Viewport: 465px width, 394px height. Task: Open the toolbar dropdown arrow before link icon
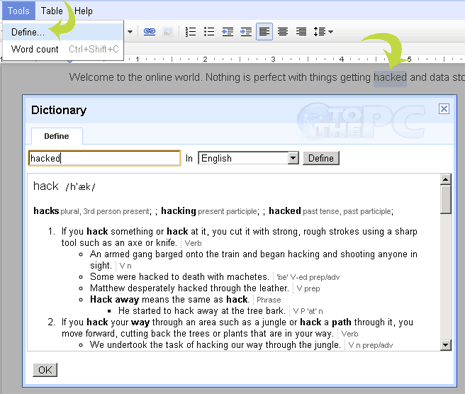coord(130,32)
